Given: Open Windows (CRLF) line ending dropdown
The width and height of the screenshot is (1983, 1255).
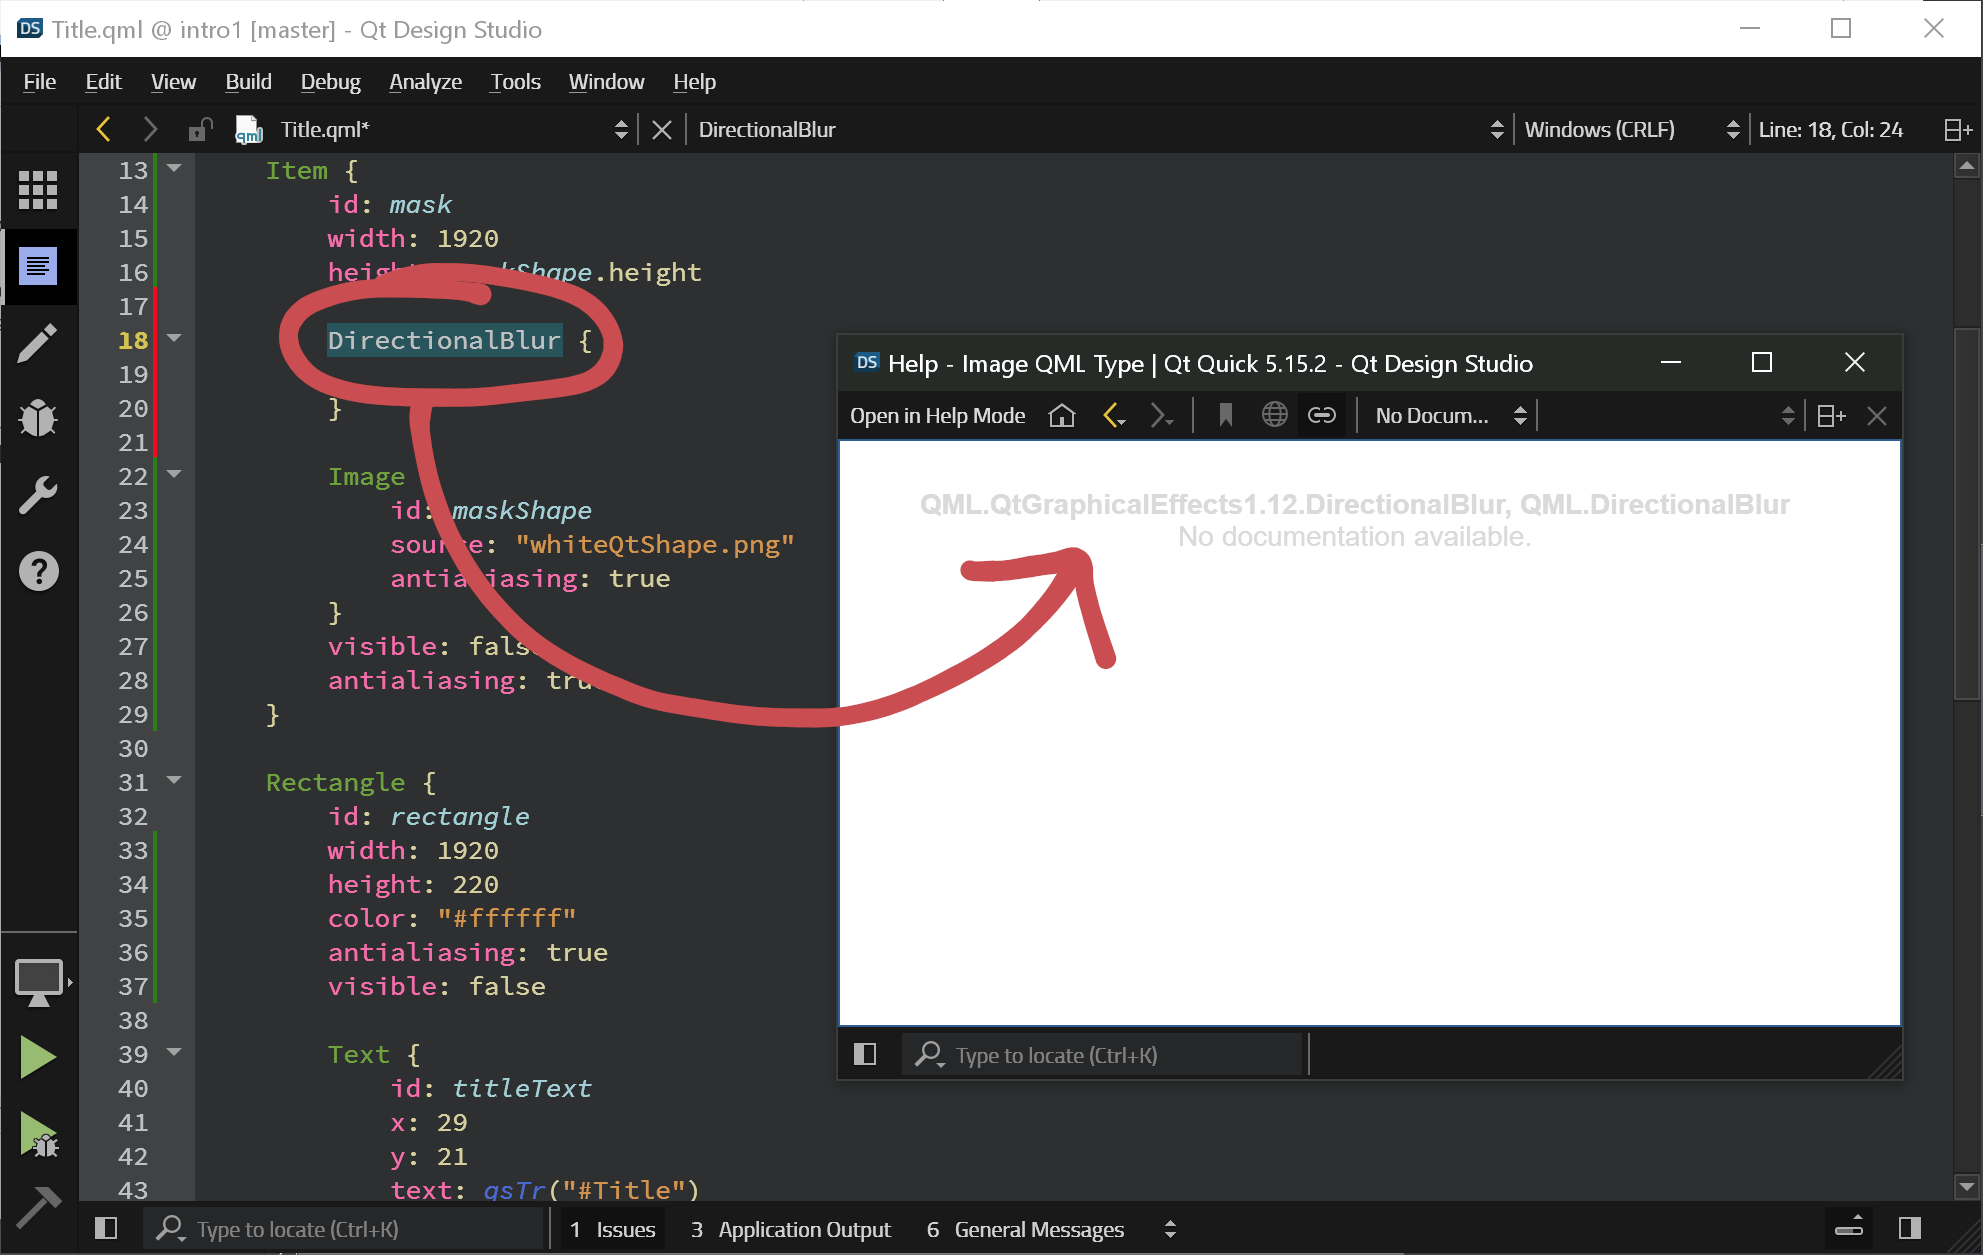Looking at the screenshot, I should click(1732, 130).
